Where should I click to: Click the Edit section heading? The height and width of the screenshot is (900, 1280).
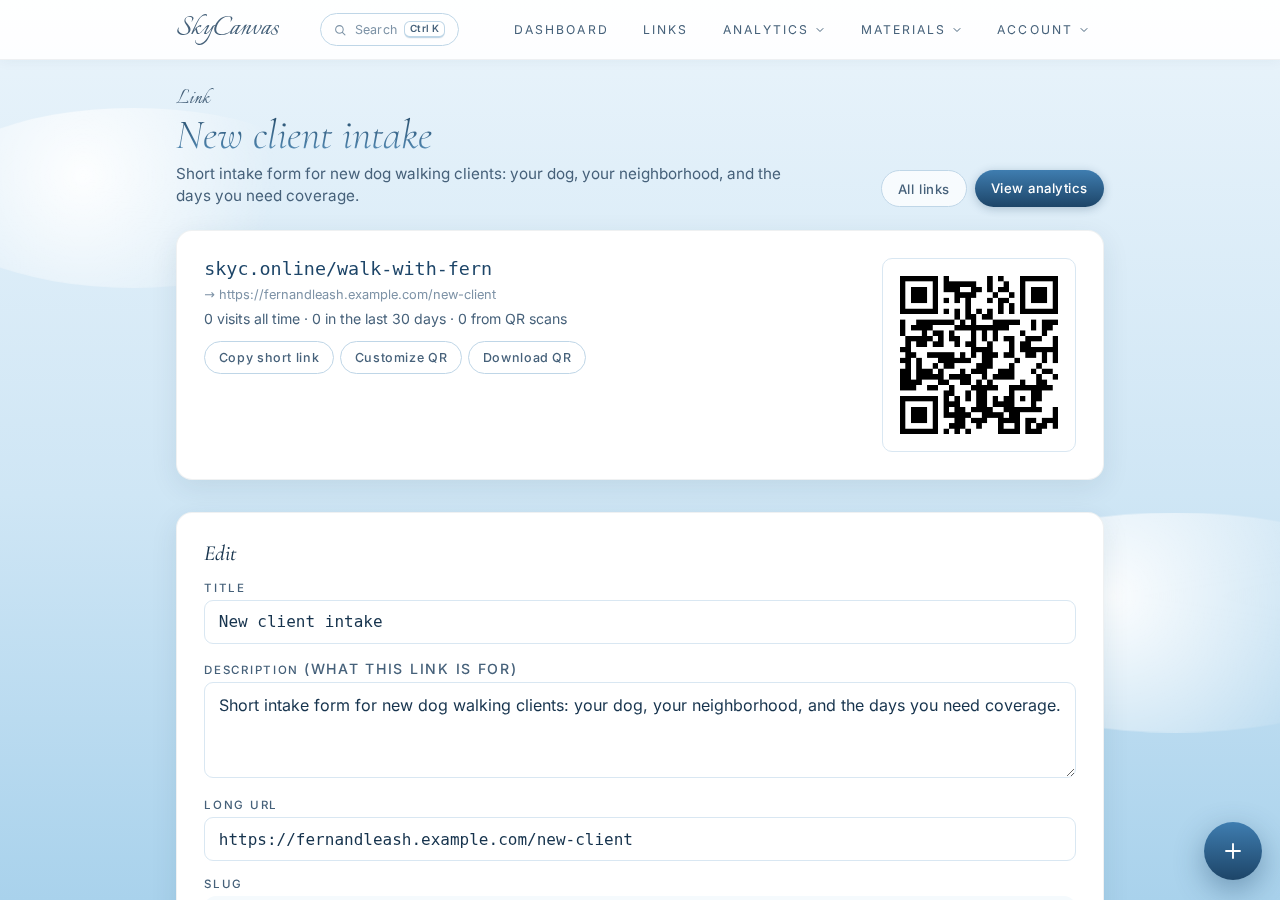pyautogui.click(x=220, y=553)
